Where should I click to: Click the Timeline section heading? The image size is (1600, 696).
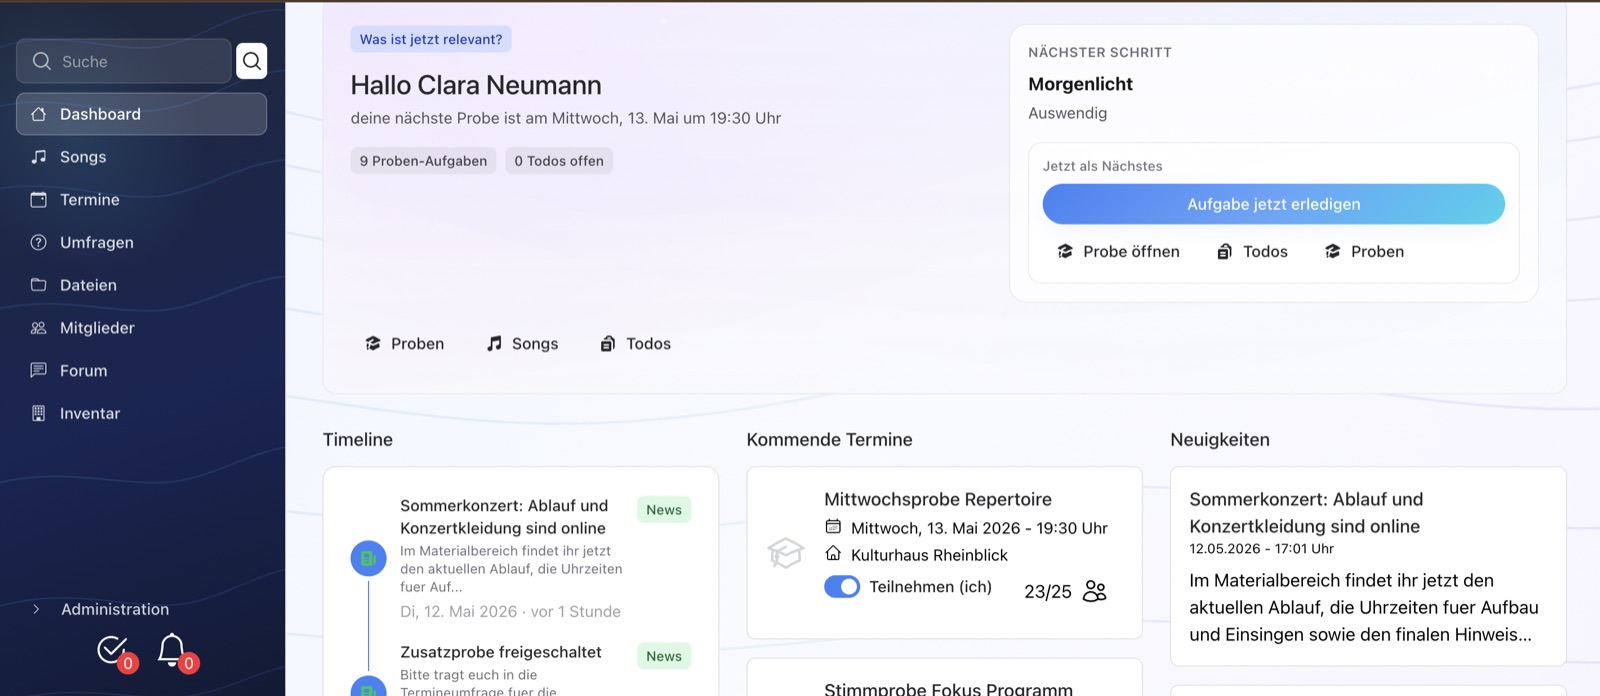pos(358,440)
